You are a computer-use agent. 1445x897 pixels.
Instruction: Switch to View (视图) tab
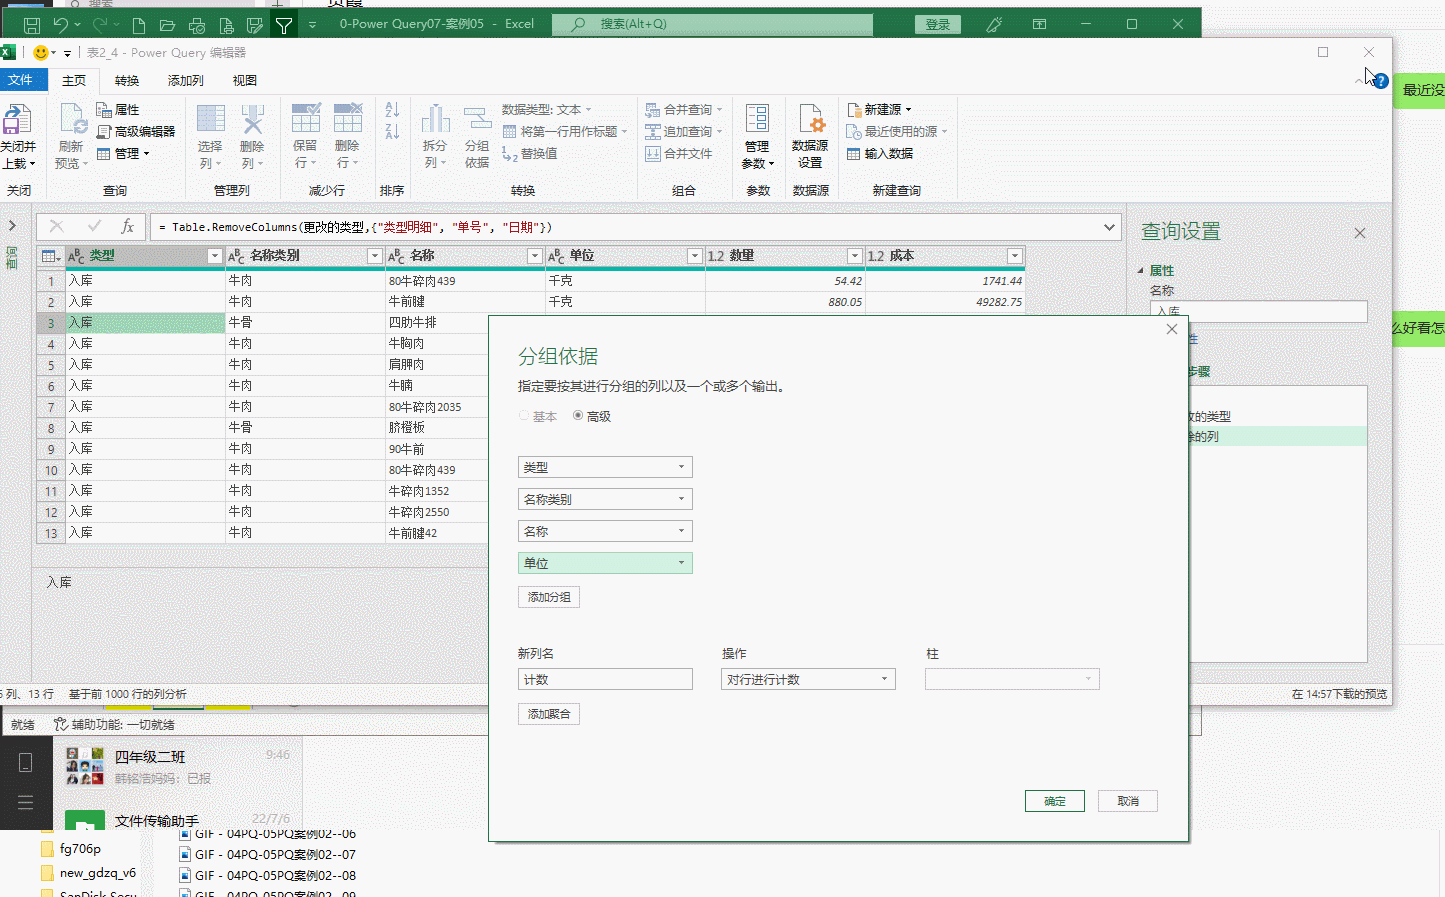click(x=245, y=81)
